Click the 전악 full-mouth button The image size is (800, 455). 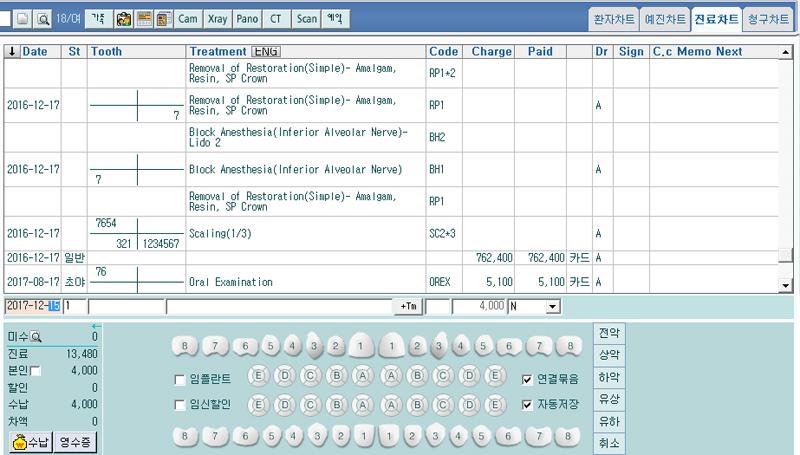(x=608, y=332)
